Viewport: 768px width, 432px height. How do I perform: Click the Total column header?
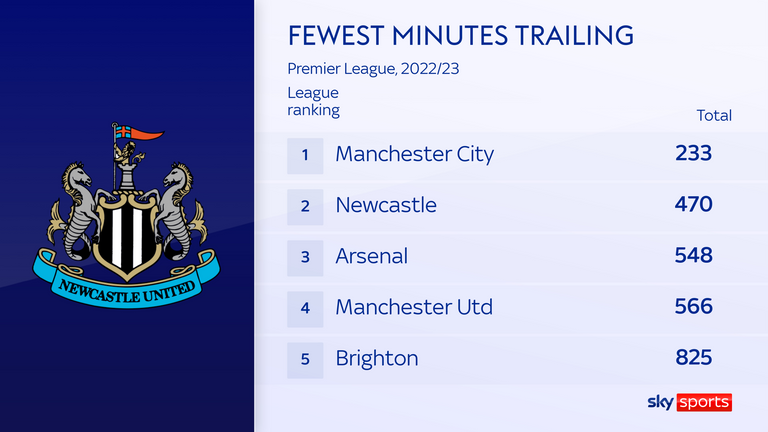click(x=714, y=116)
